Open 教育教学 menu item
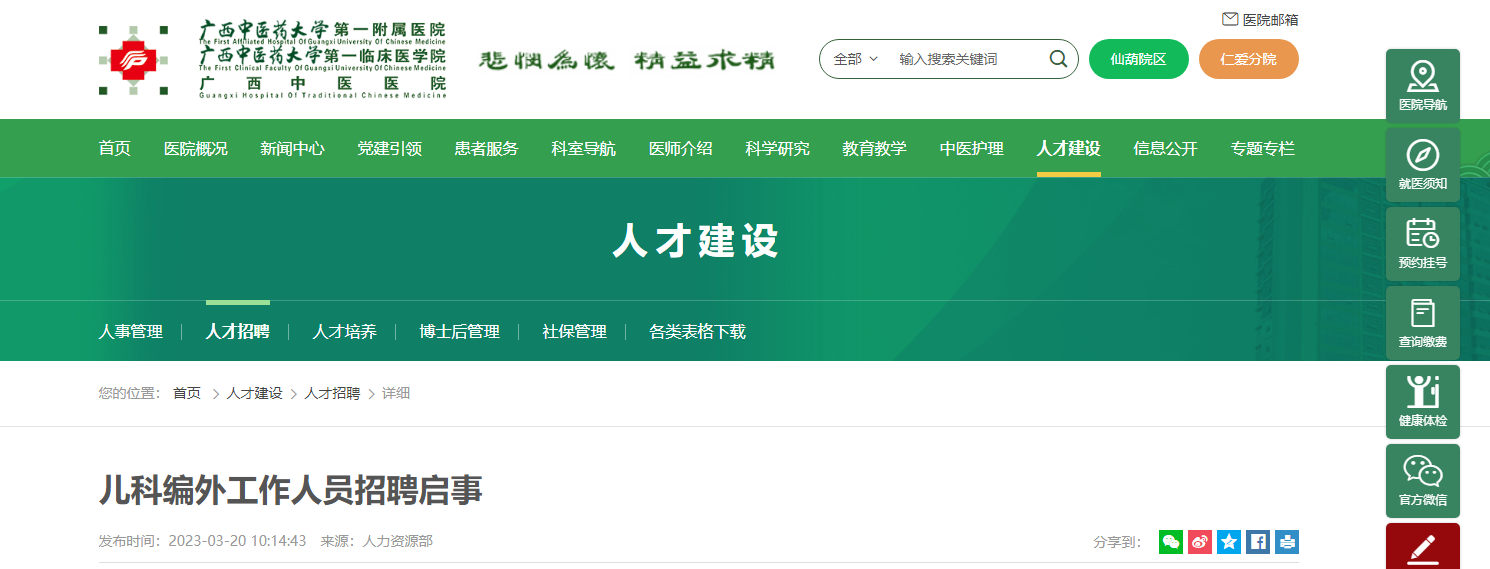This screenshot has height=569, width=1490. pyautogui.click(x=875, y=148)
